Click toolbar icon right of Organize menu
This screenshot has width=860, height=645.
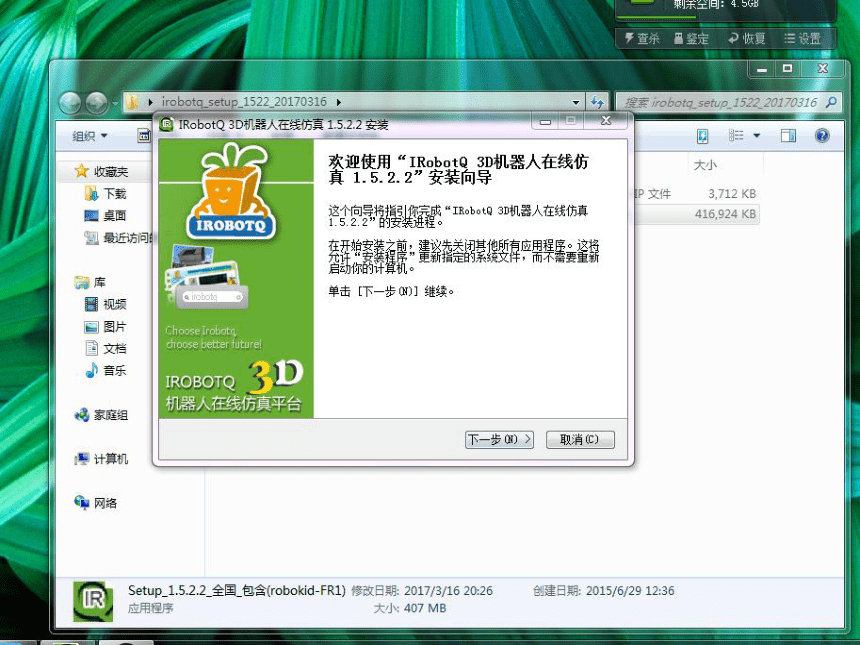click(144, 135)
